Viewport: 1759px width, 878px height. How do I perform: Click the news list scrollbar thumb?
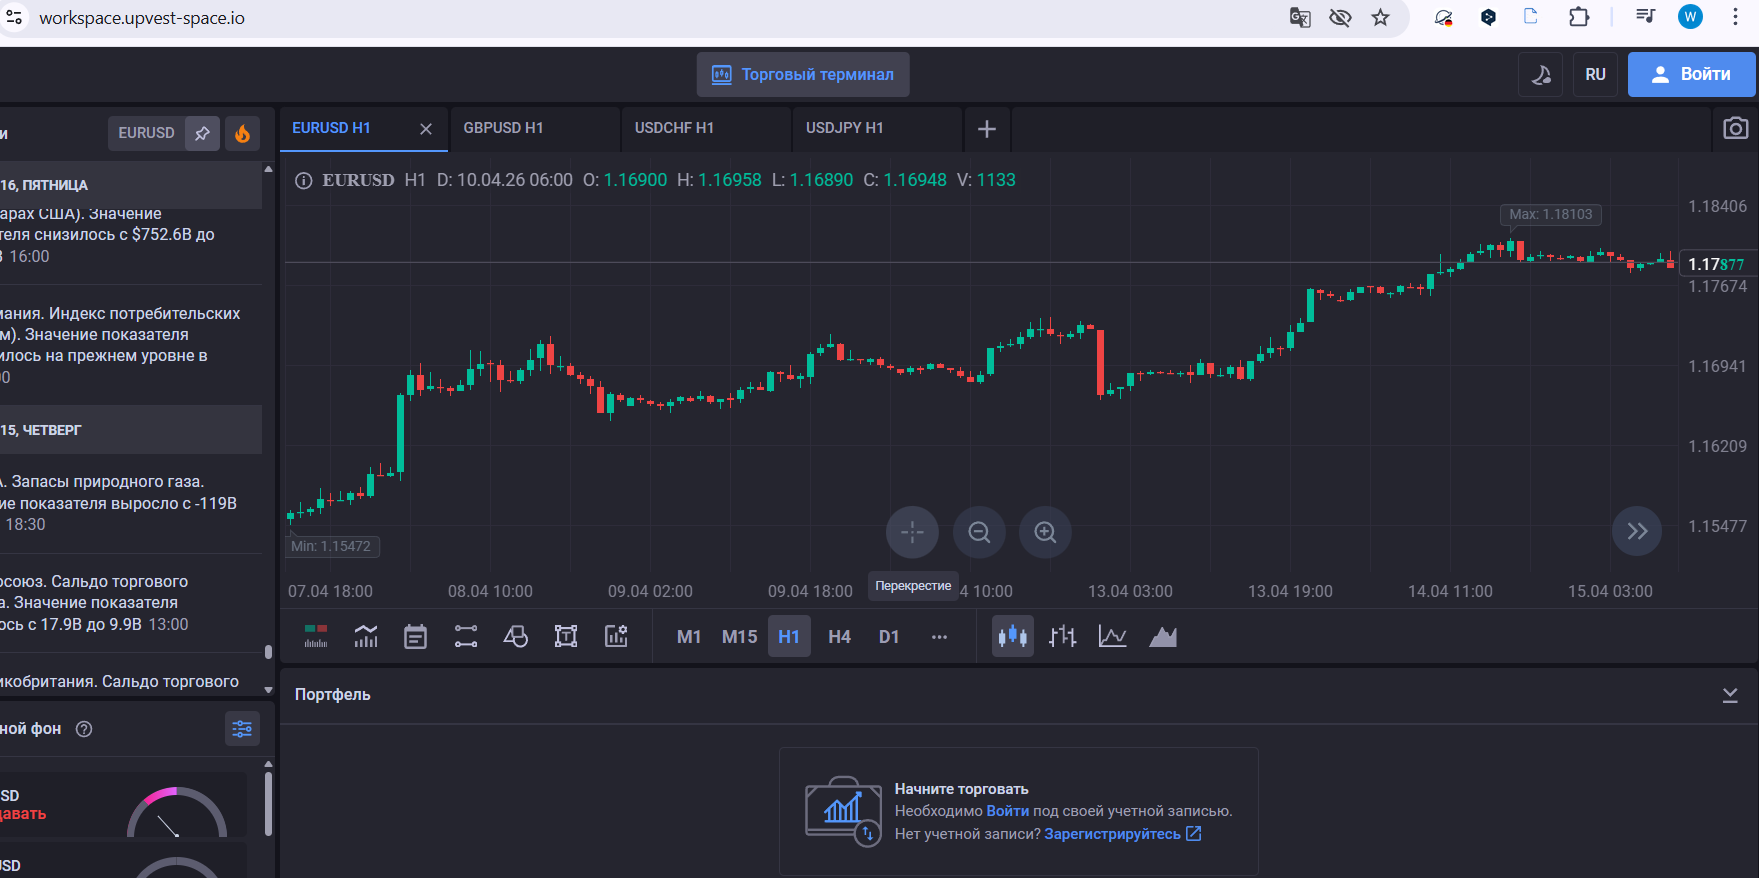(x=268, y=652)
